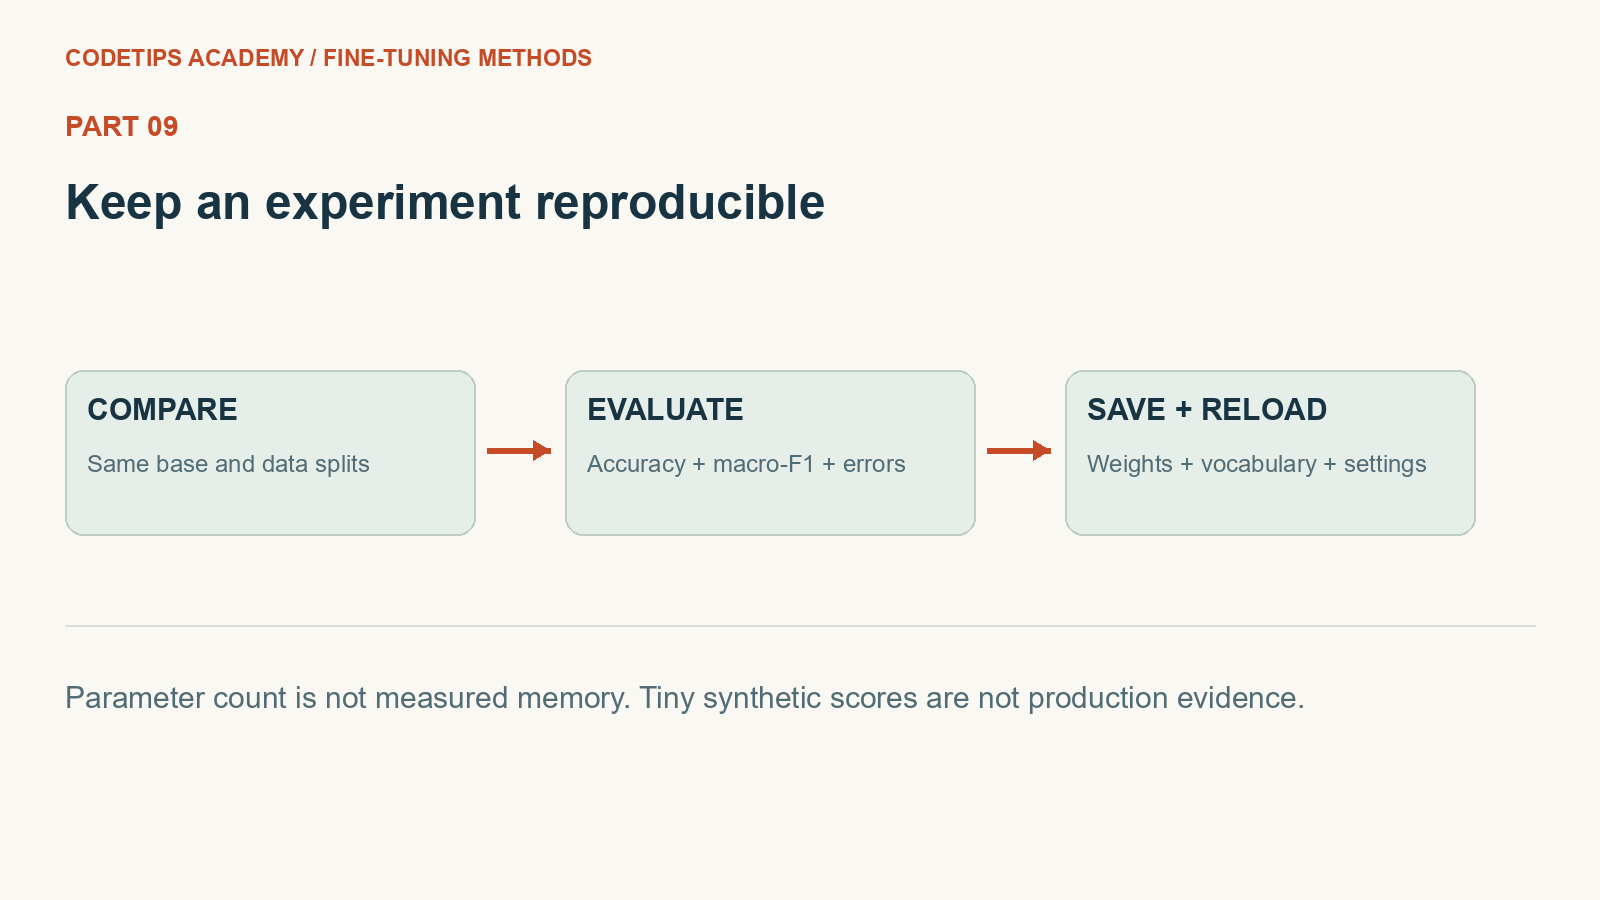Image resolution: width=1600 pixels, height=900 pixels.
Task: Click the 'Weights + vocabulary + settings' text
Action: click(1257, 464)
